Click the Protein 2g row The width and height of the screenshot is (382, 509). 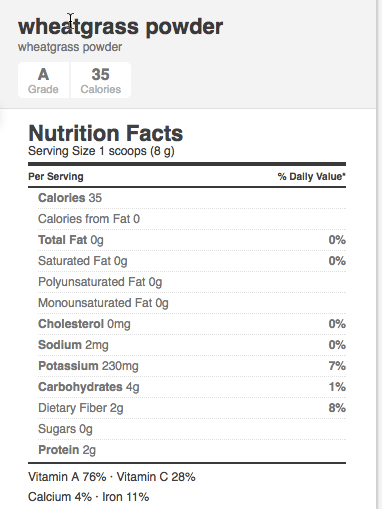(192, 450)
